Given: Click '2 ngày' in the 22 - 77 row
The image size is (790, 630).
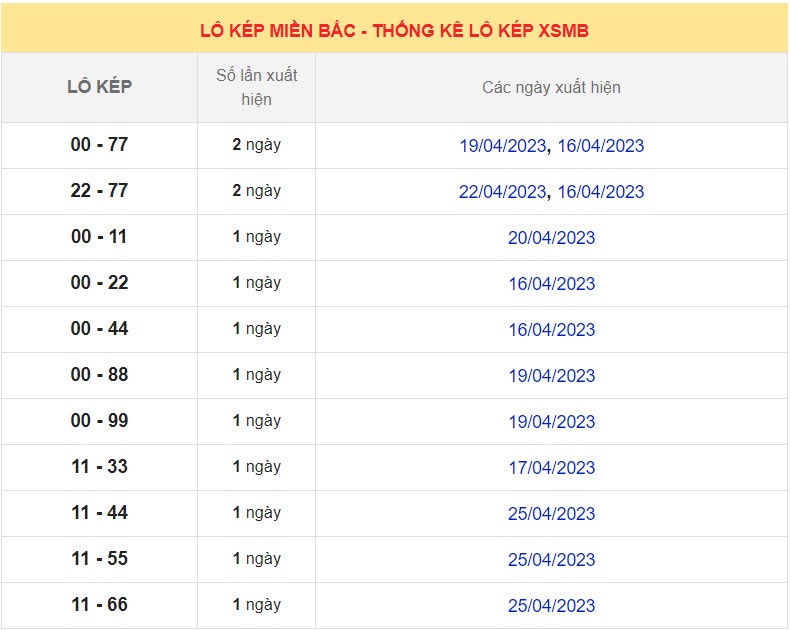Looking at the screenshot, I should pos(256,191).
